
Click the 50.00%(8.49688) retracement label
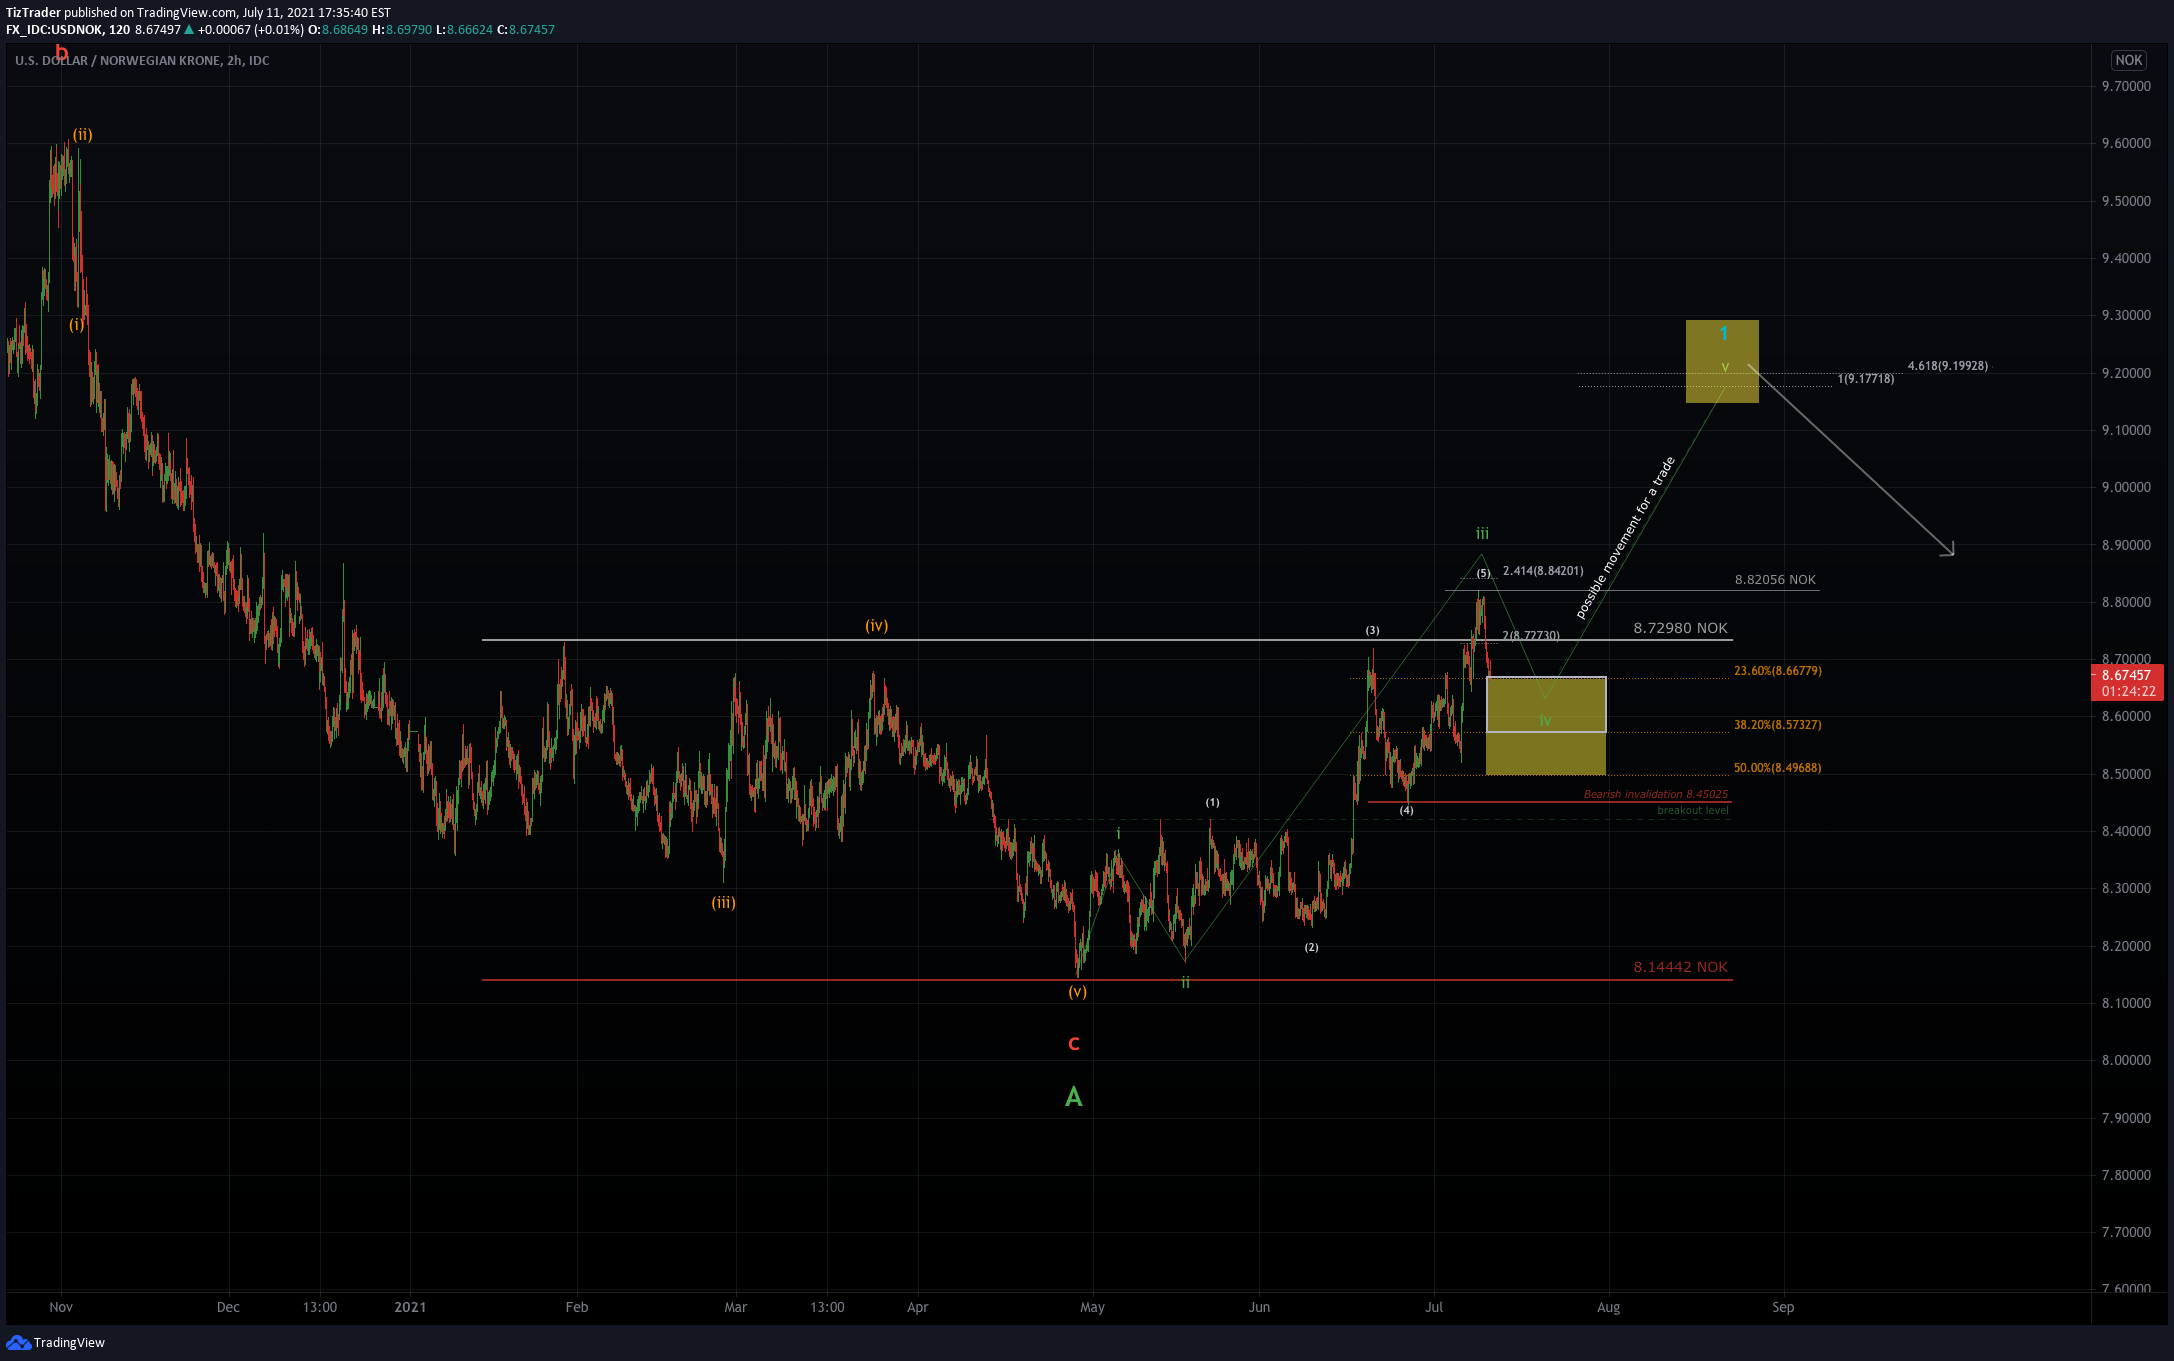pyautogui.click(x=1777, y=768)
